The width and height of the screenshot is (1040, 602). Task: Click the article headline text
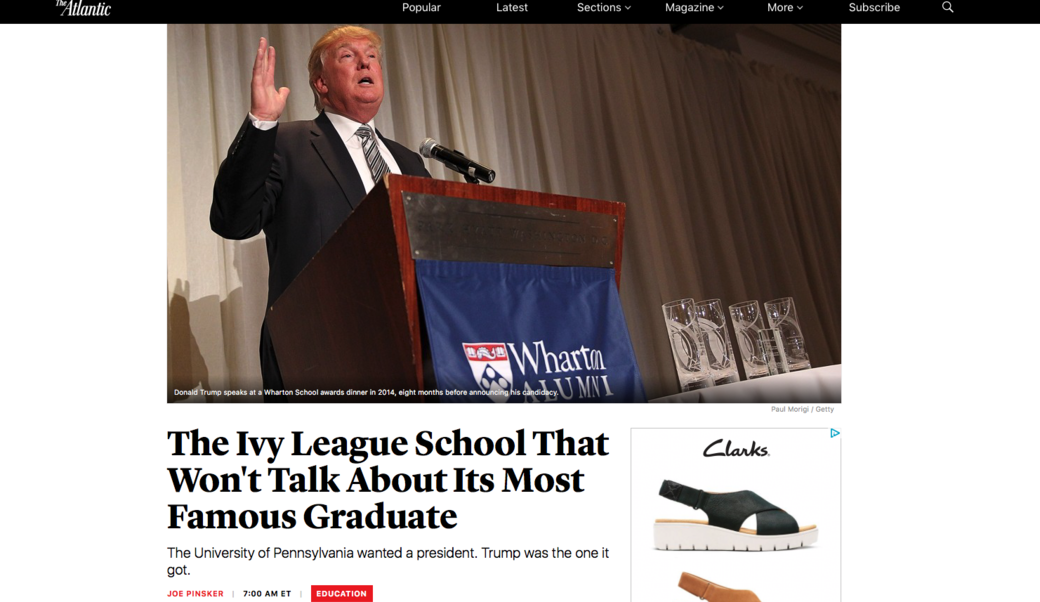388,480
